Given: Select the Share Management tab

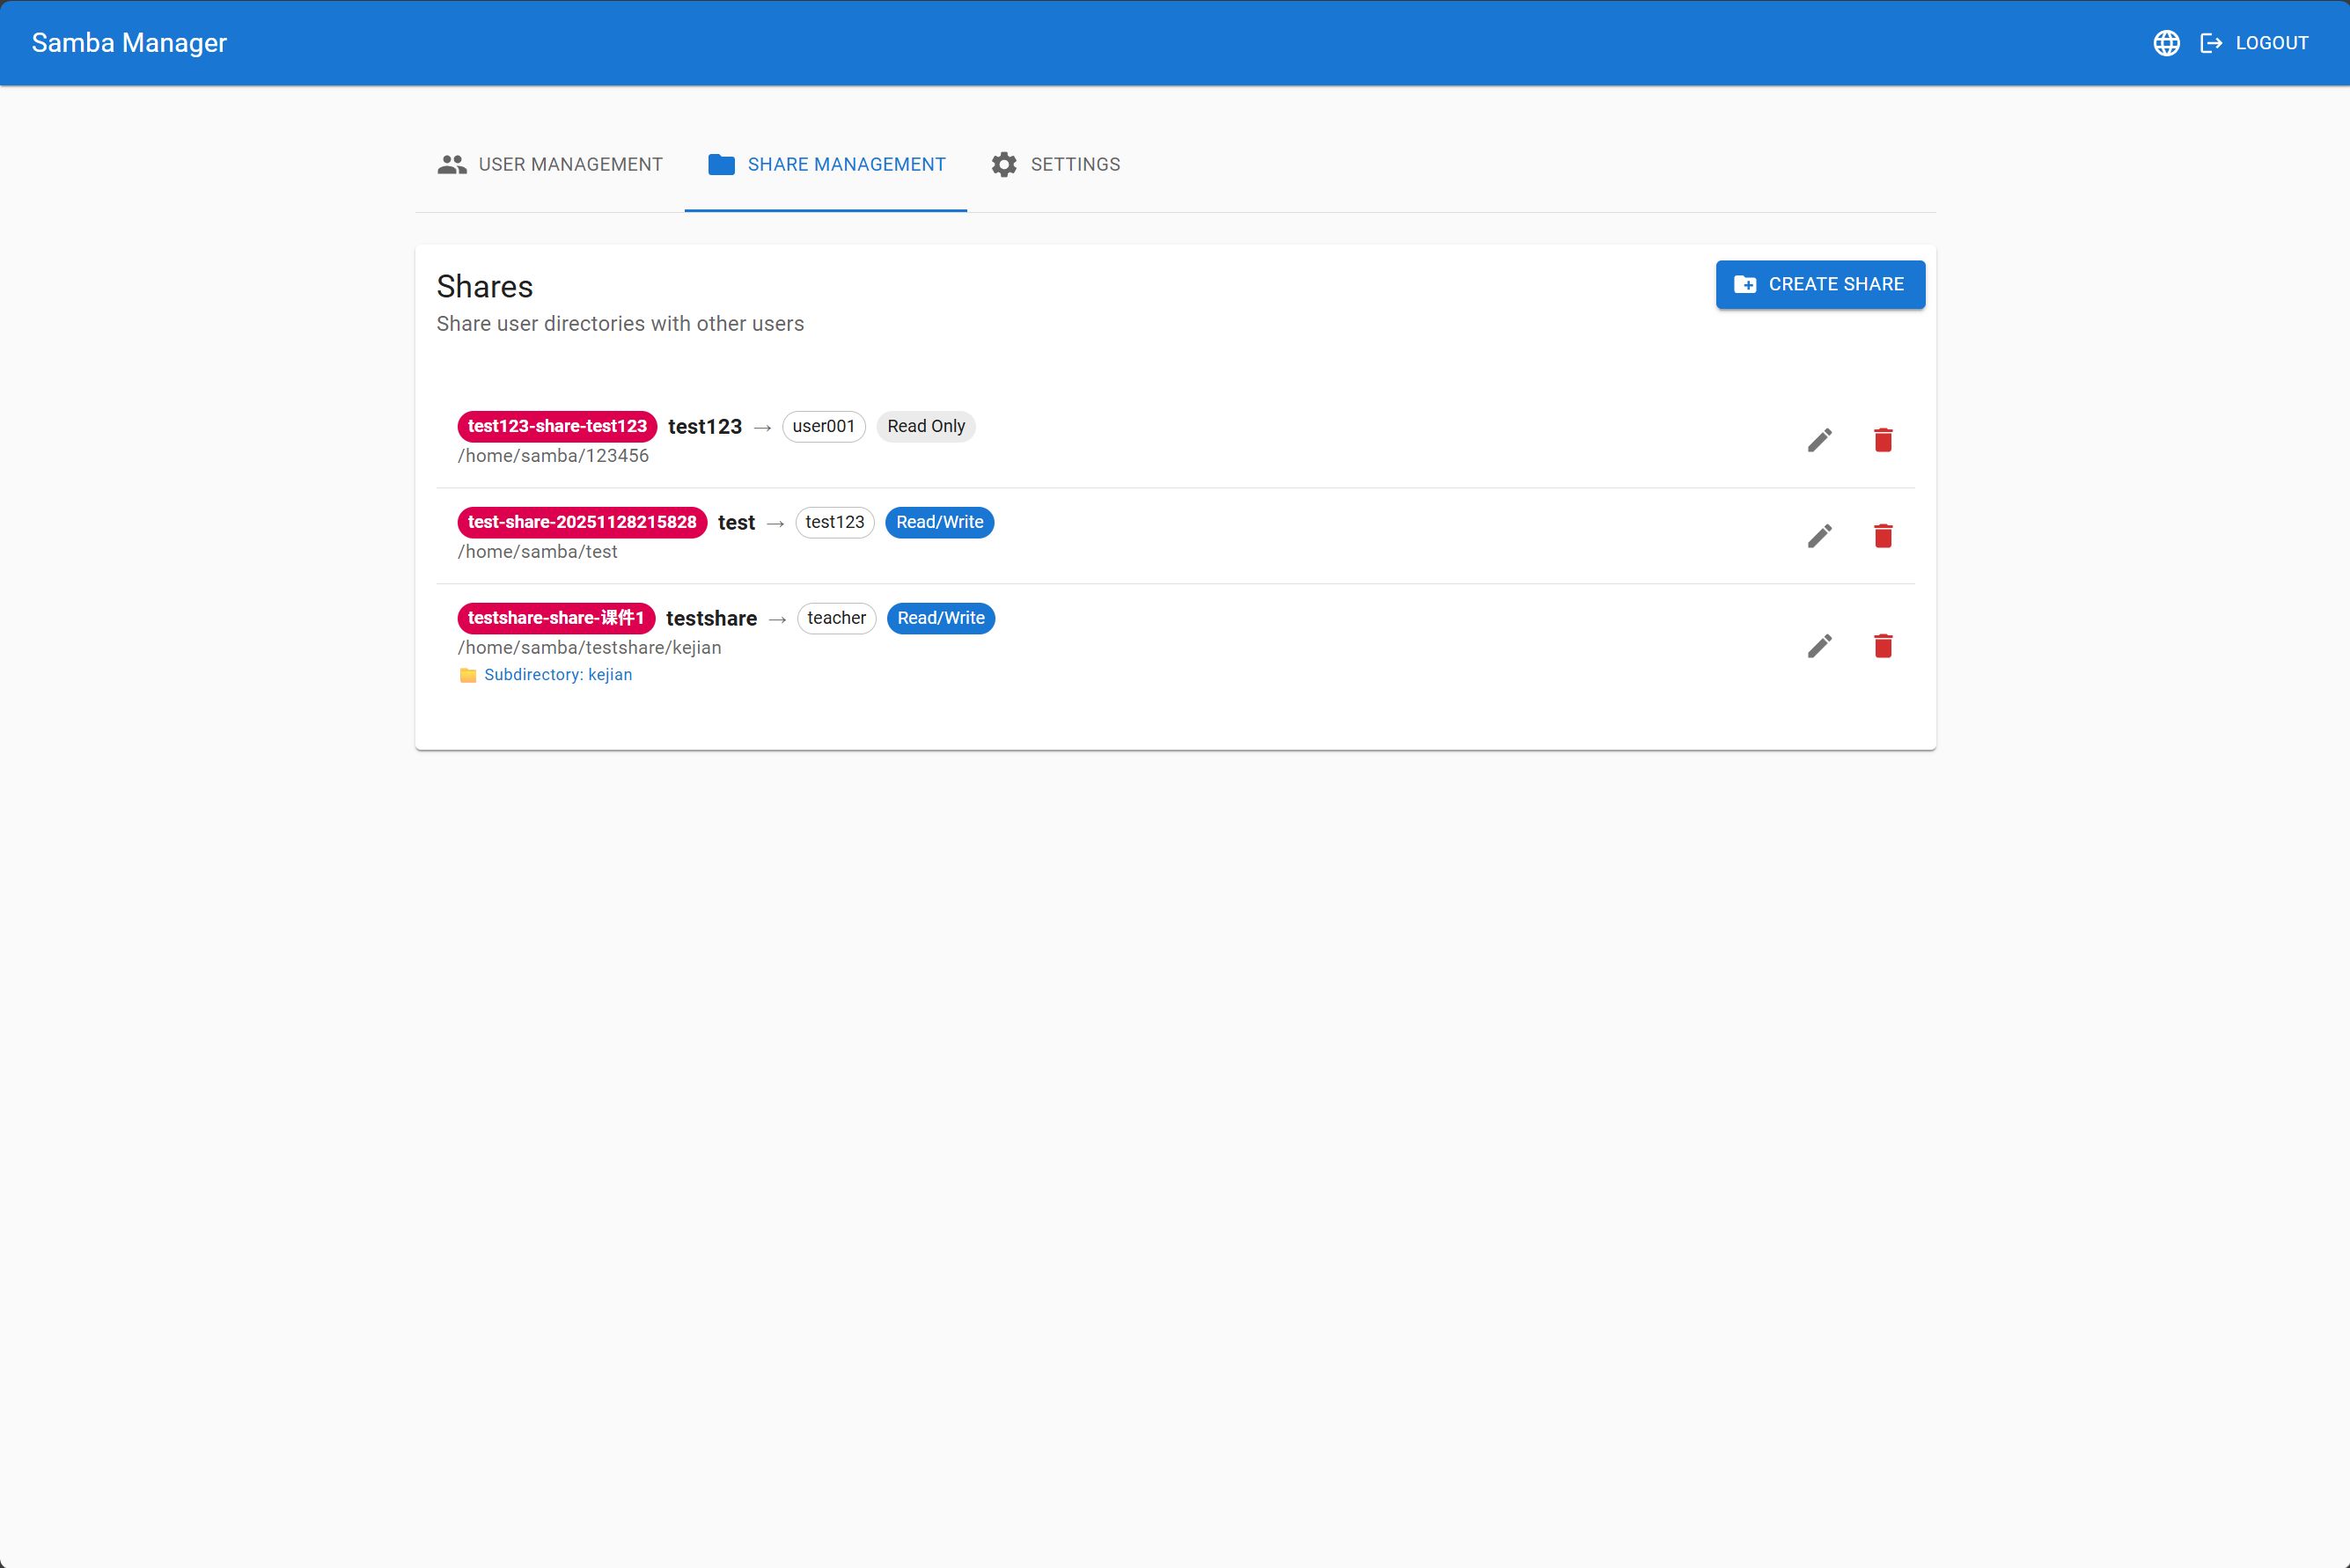Looking at the screenshot, I should [x=826, y=164].
